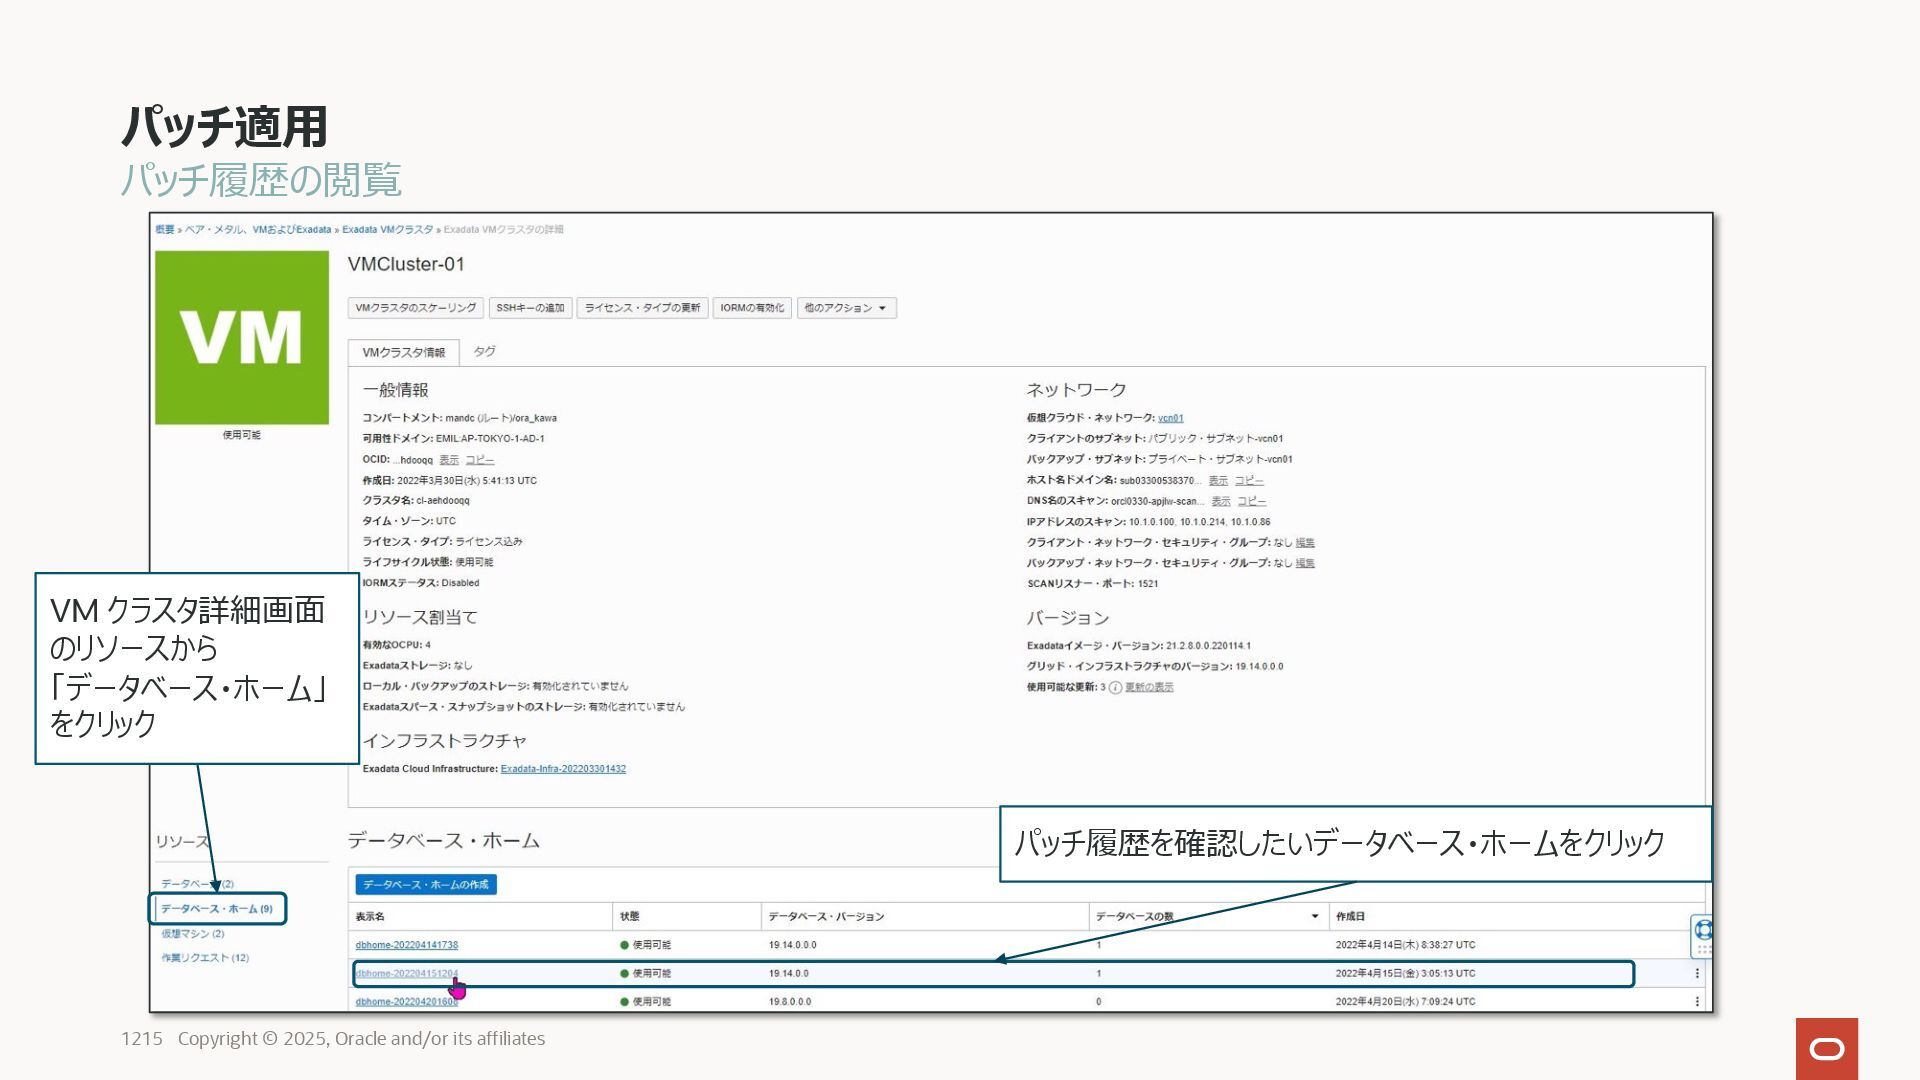Select the VMクラスタ情報 tab
This screenshot has height=1080, width=1920.
403,353
